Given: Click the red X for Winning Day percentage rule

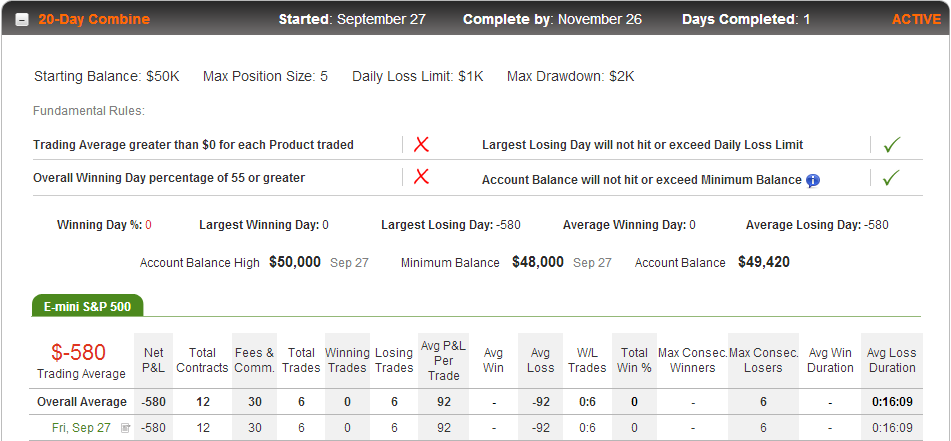Looking at the screenshot, I should click(422, 177).
